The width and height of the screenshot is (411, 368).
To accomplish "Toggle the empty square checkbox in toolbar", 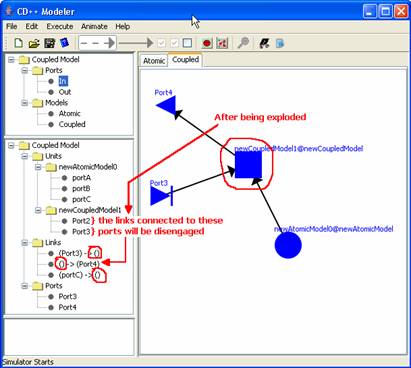I will click(188, 43).
